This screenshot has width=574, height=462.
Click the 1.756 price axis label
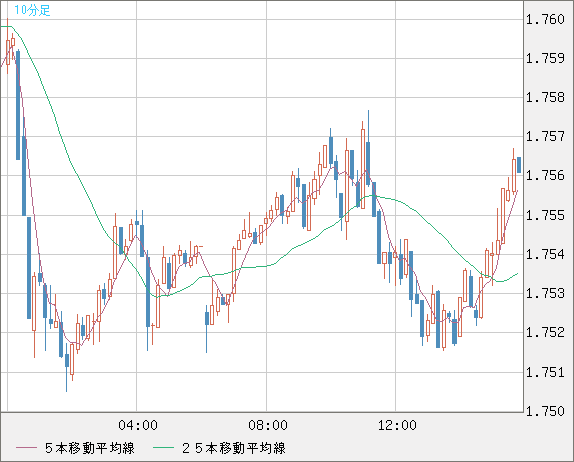[x=545, y=175]
